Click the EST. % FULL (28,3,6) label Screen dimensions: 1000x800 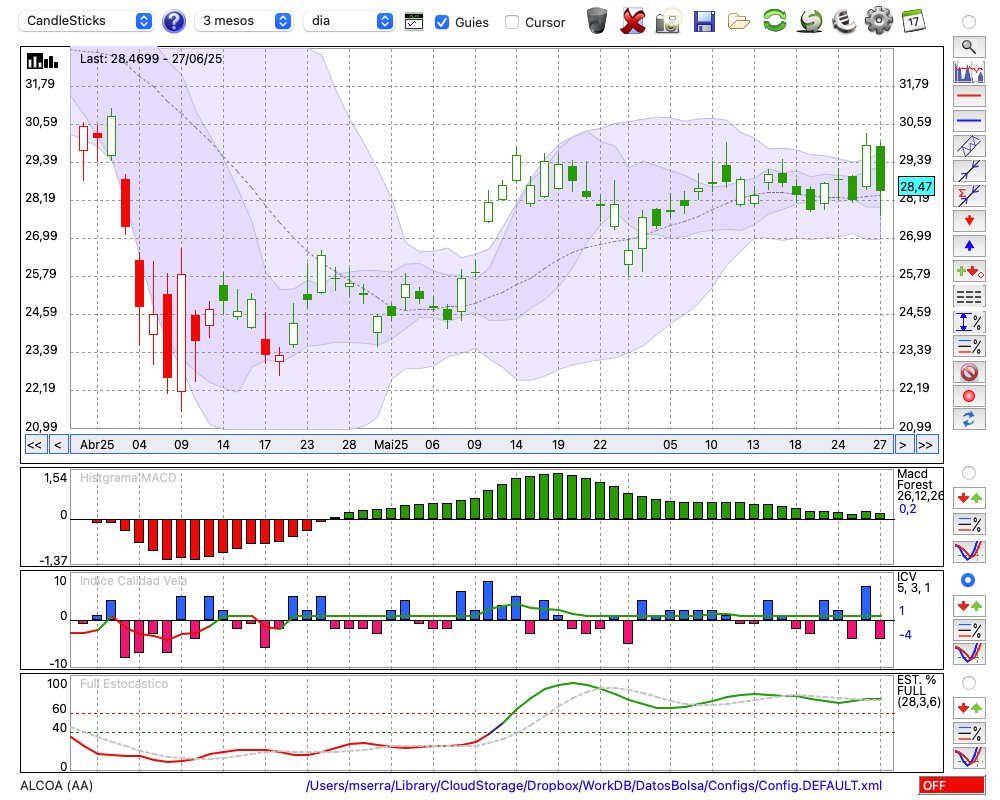[918, 691]
